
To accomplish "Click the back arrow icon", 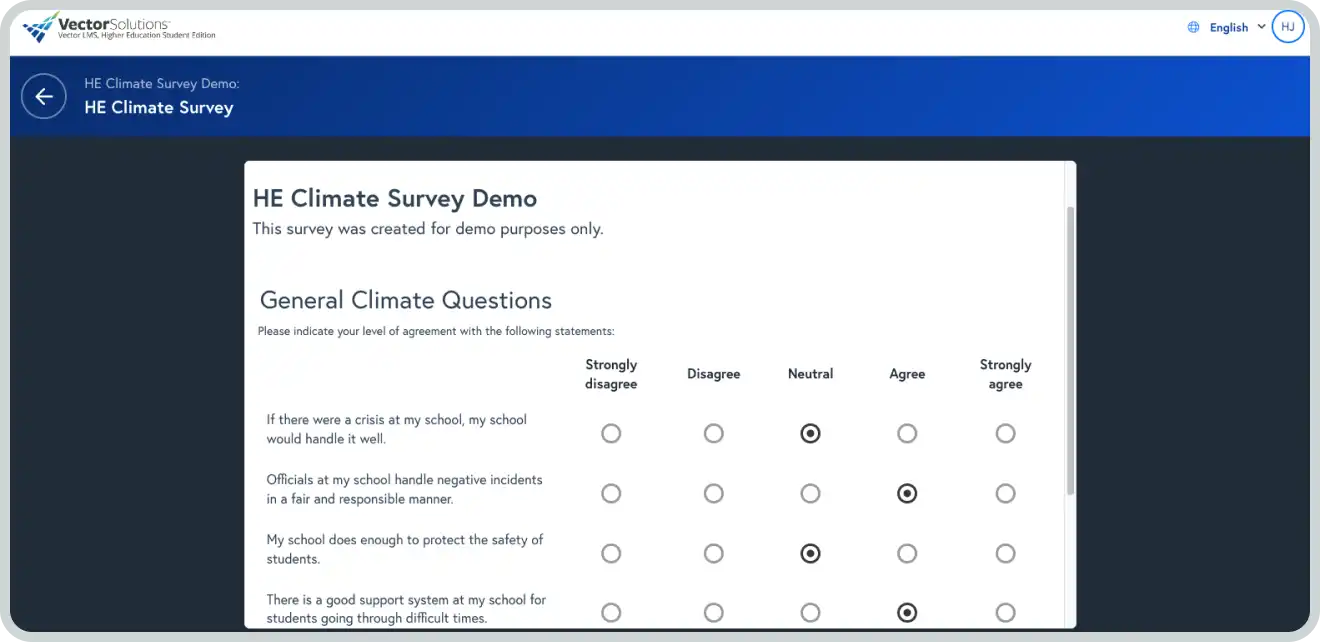I will click(44, 96).
